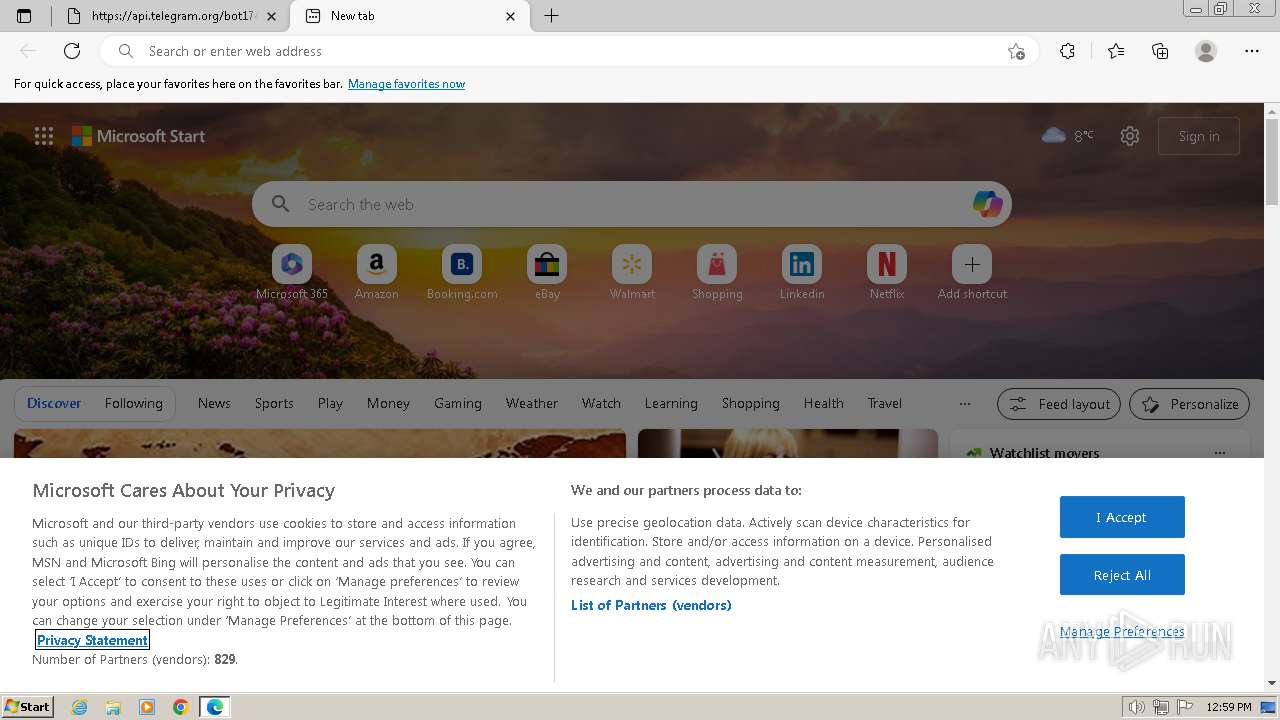This screenshot has height=720, width=1280.
Task: Launch Internet Explorer from taskbar
Action: point(79,707)
